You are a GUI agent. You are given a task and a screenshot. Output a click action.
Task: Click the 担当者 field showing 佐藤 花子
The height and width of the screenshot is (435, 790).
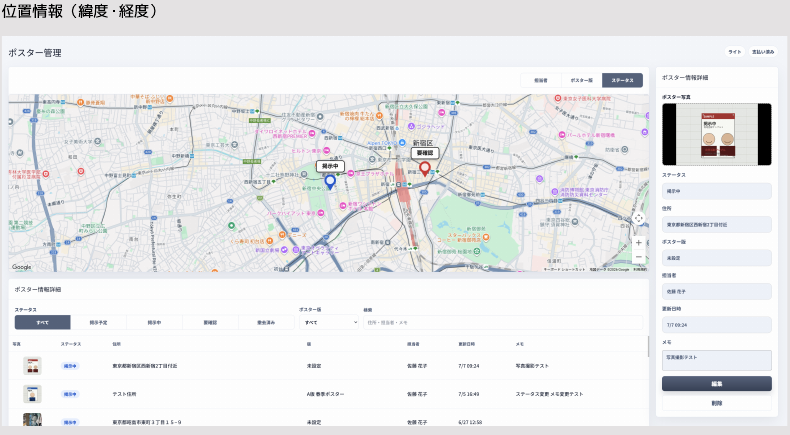[716, 292]
